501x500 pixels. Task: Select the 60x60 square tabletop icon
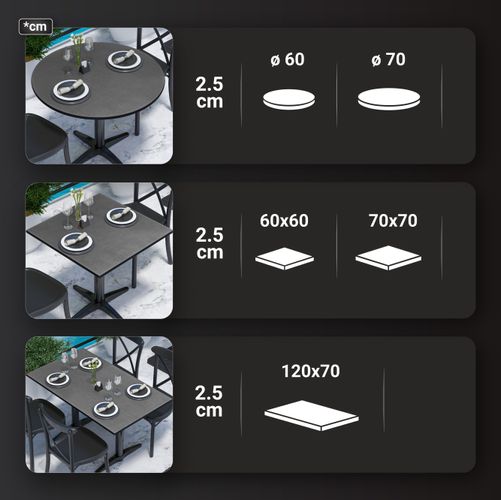point(284,259)
